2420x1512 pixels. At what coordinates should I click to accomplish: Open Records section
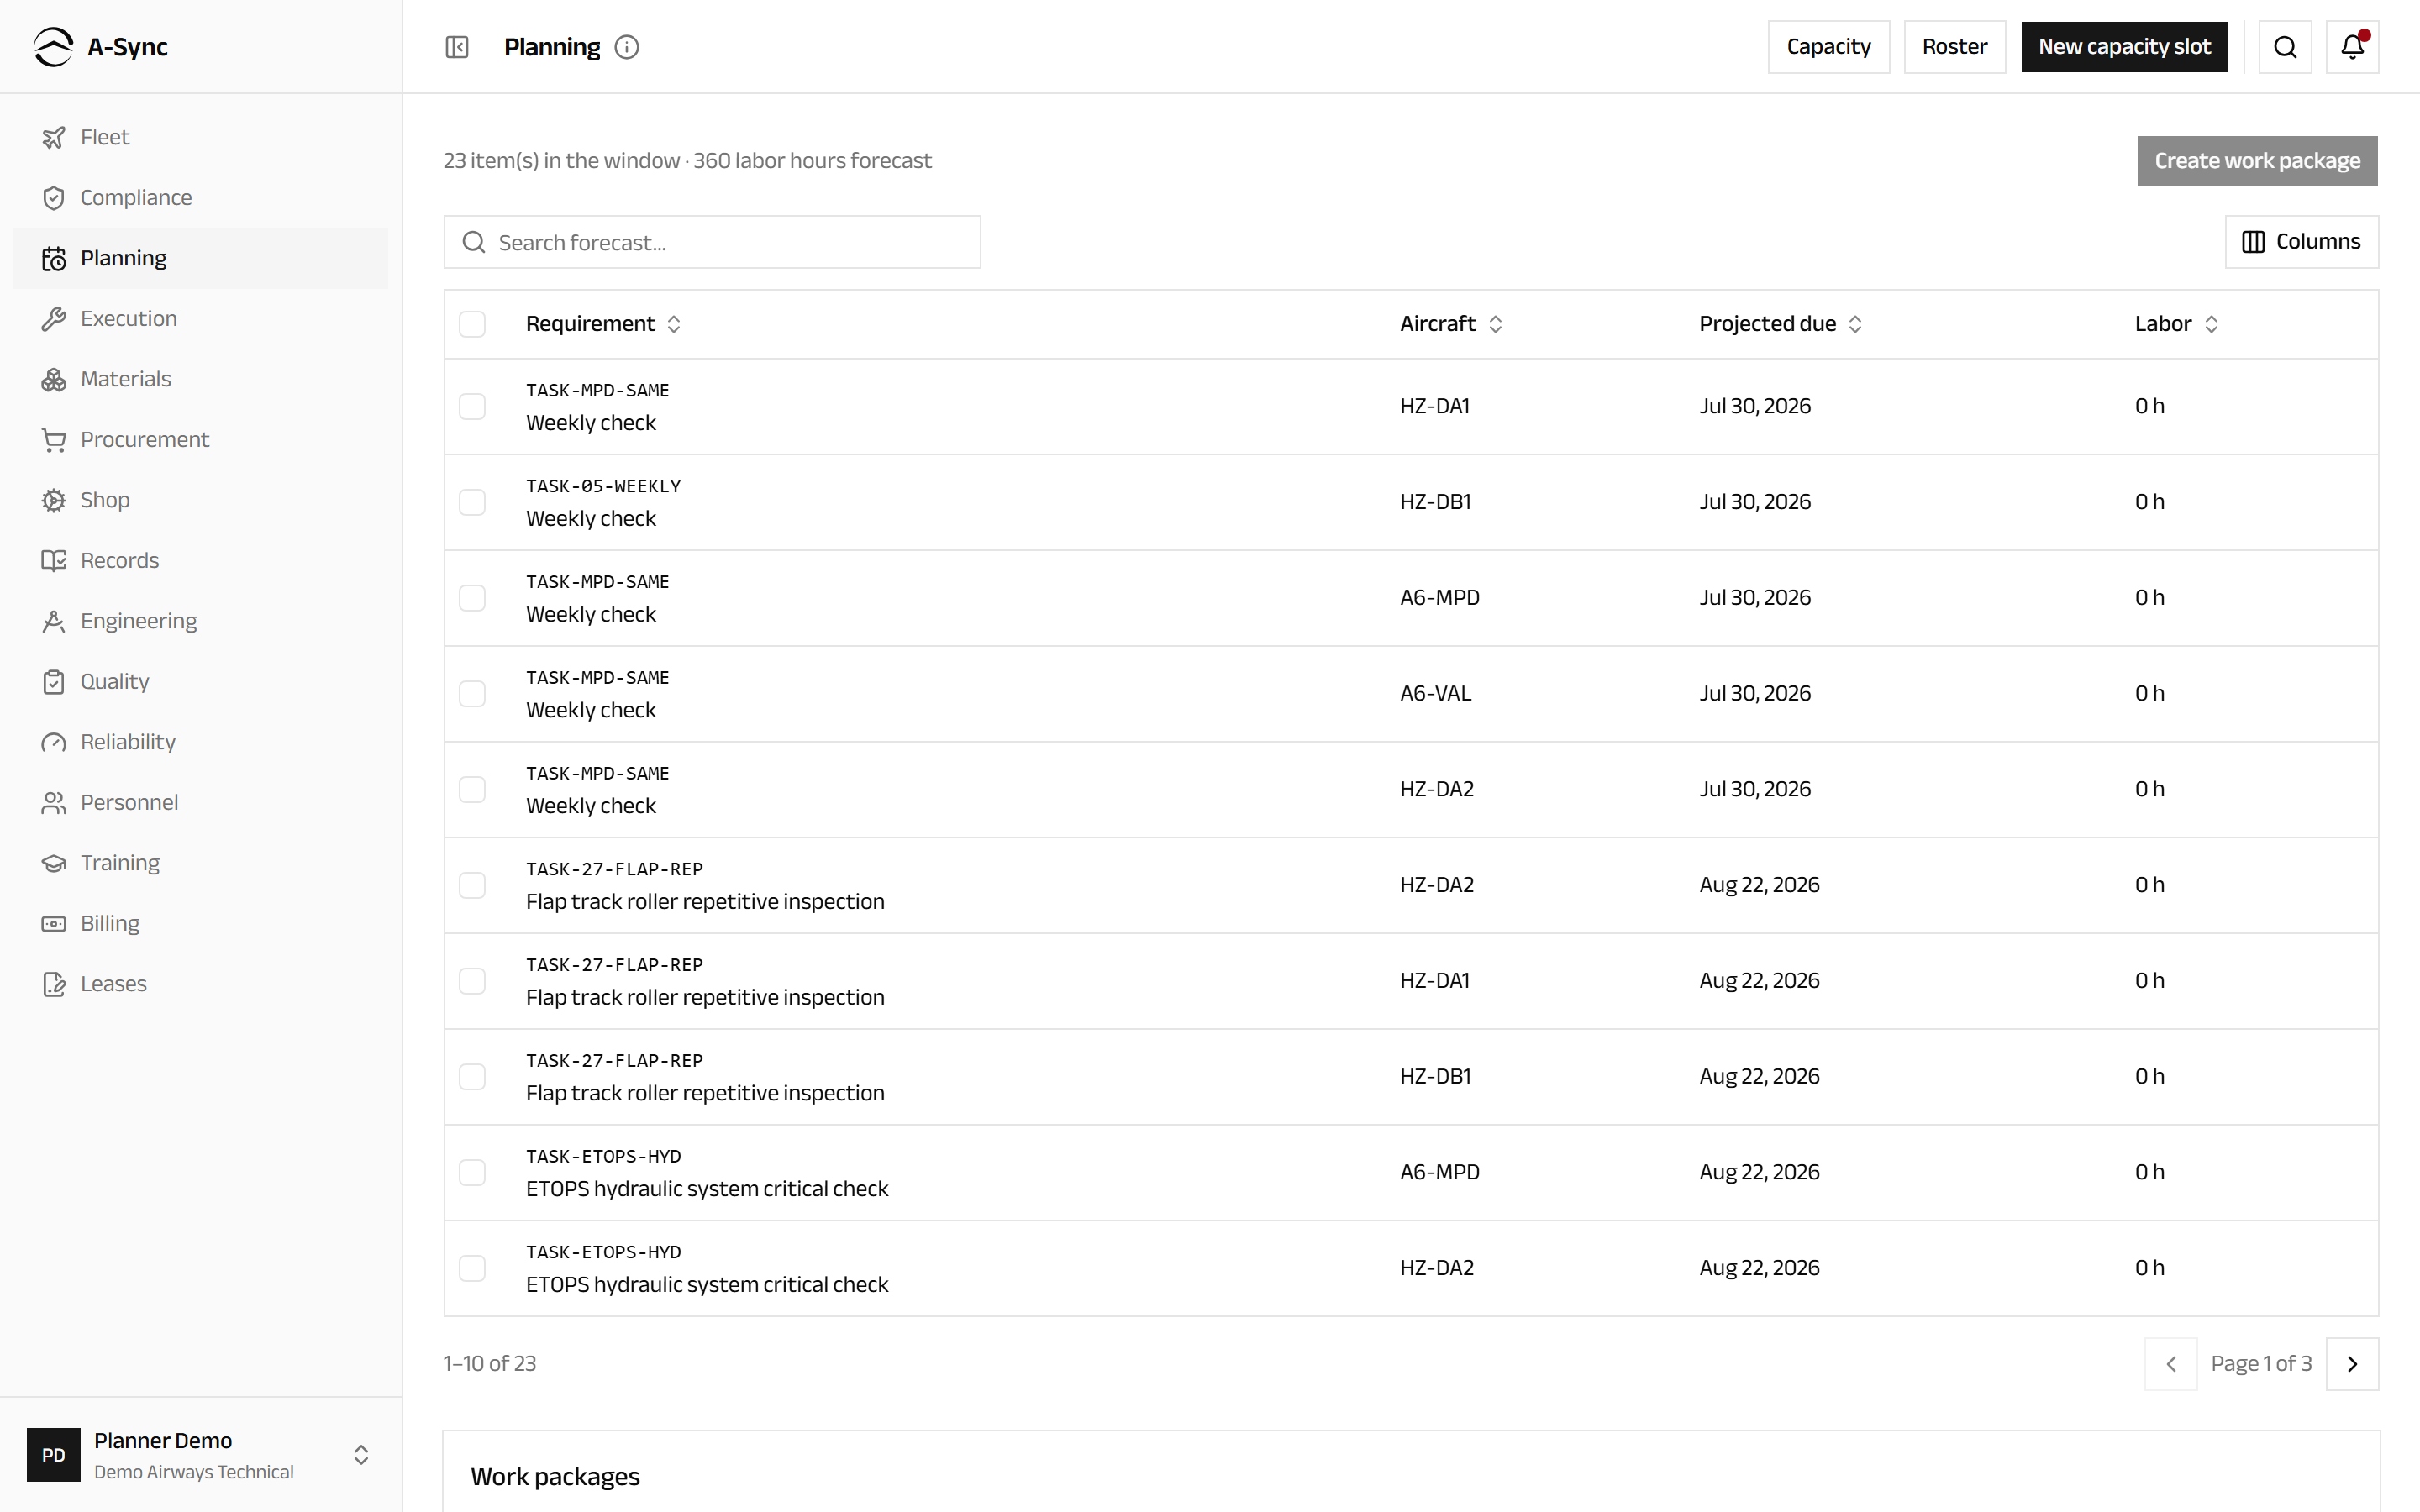(201, 561)
